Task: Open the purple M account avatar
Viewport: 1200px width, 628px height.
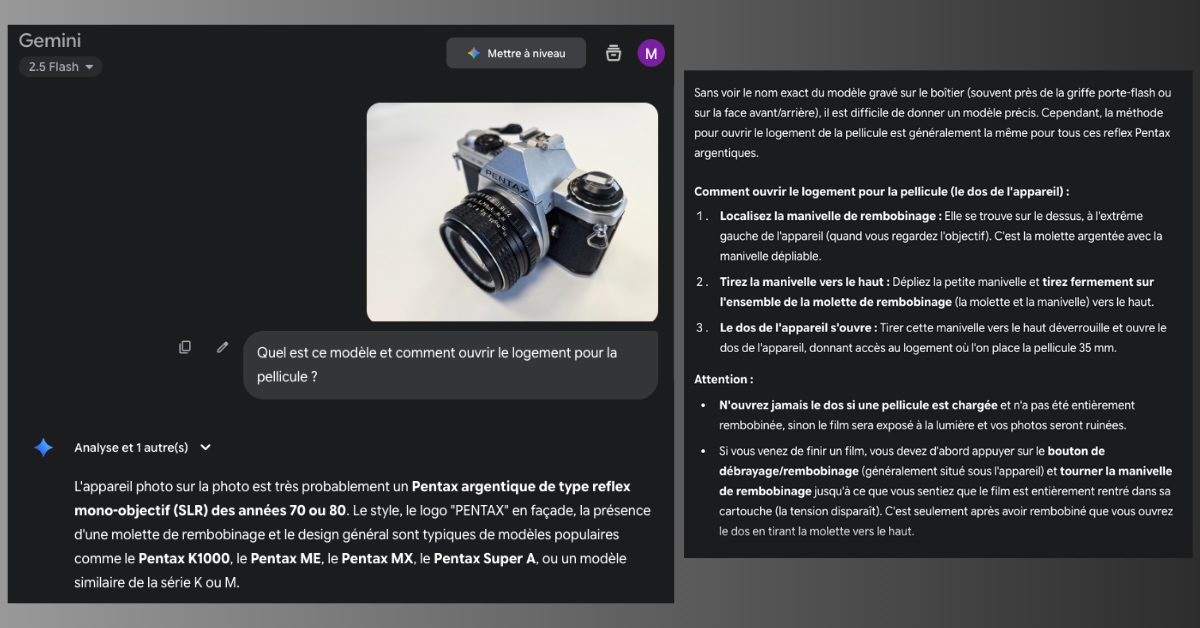Action: (x=651, y=53)
